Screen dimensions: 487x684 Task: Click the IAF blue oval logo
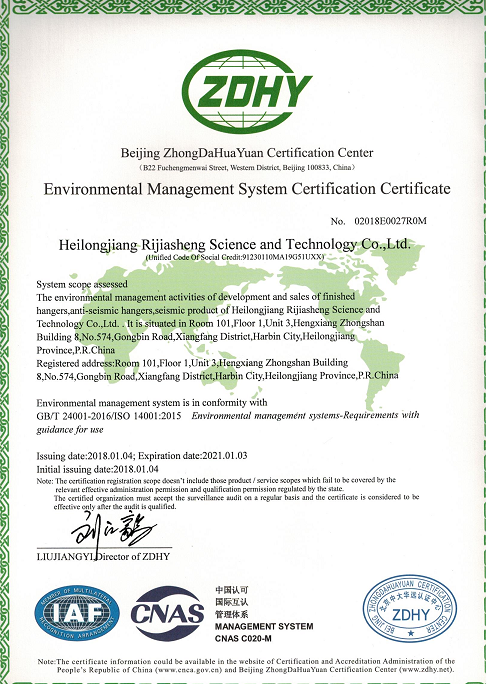coord(77,614)
